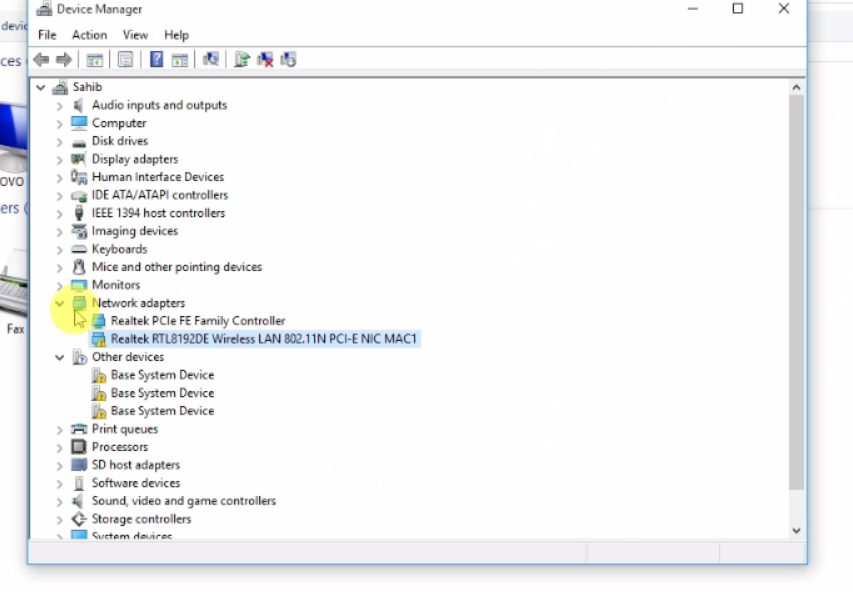Click the down arrow on the vertical scrollbar
The width and height of the screenshot is (853, 592).
click(x=796, y=530)
